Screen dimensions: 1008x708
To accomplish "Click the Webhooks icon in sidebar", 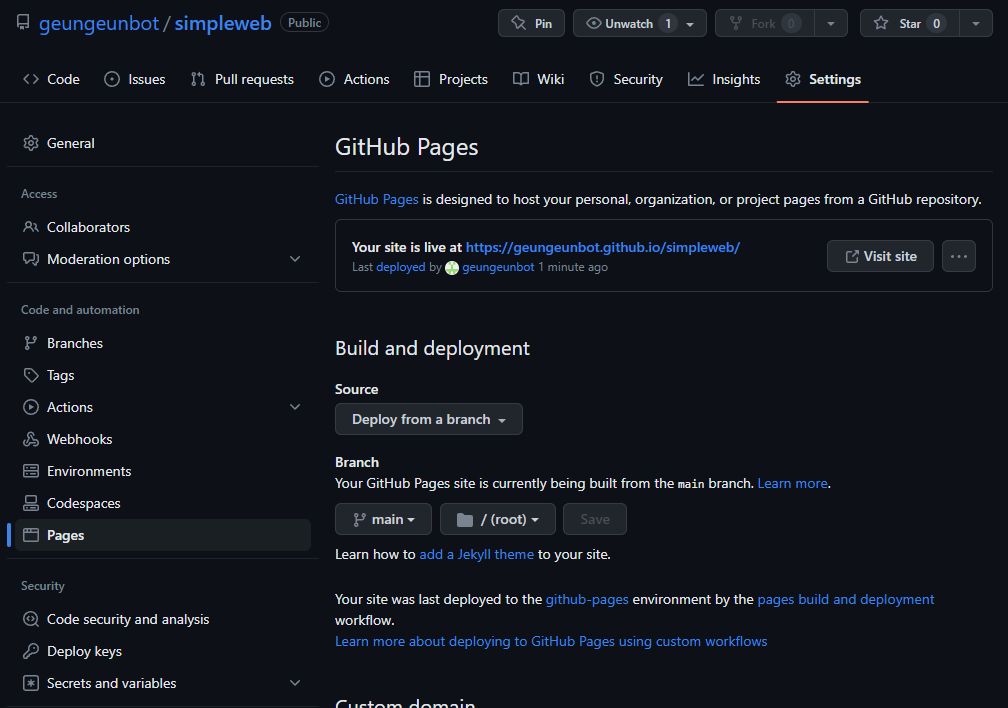I will coord(31,439).
